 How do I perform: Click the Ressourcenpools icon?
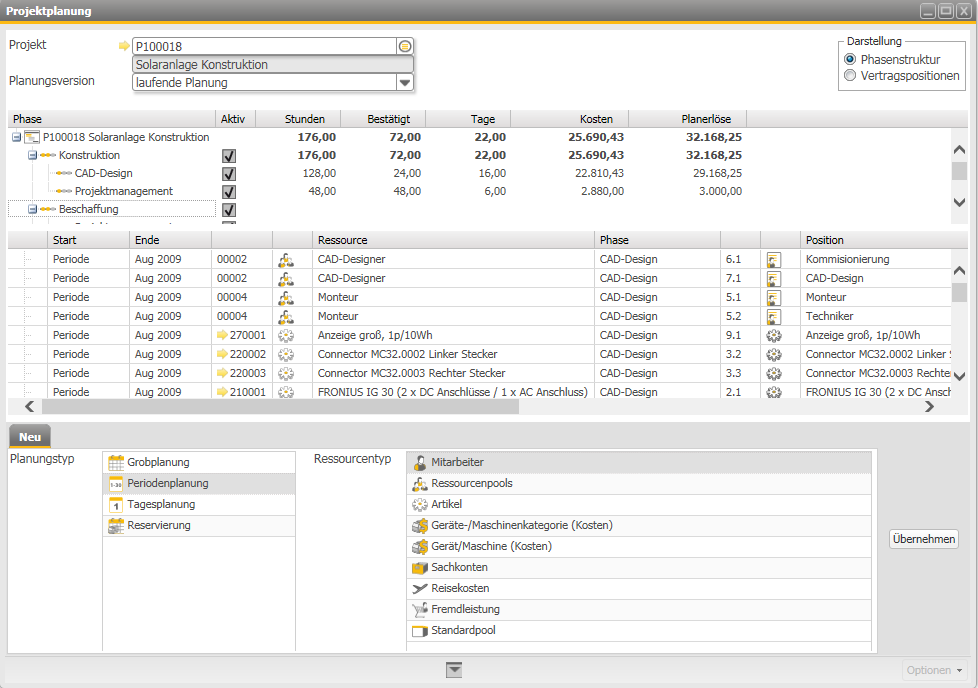pos(420,483)
